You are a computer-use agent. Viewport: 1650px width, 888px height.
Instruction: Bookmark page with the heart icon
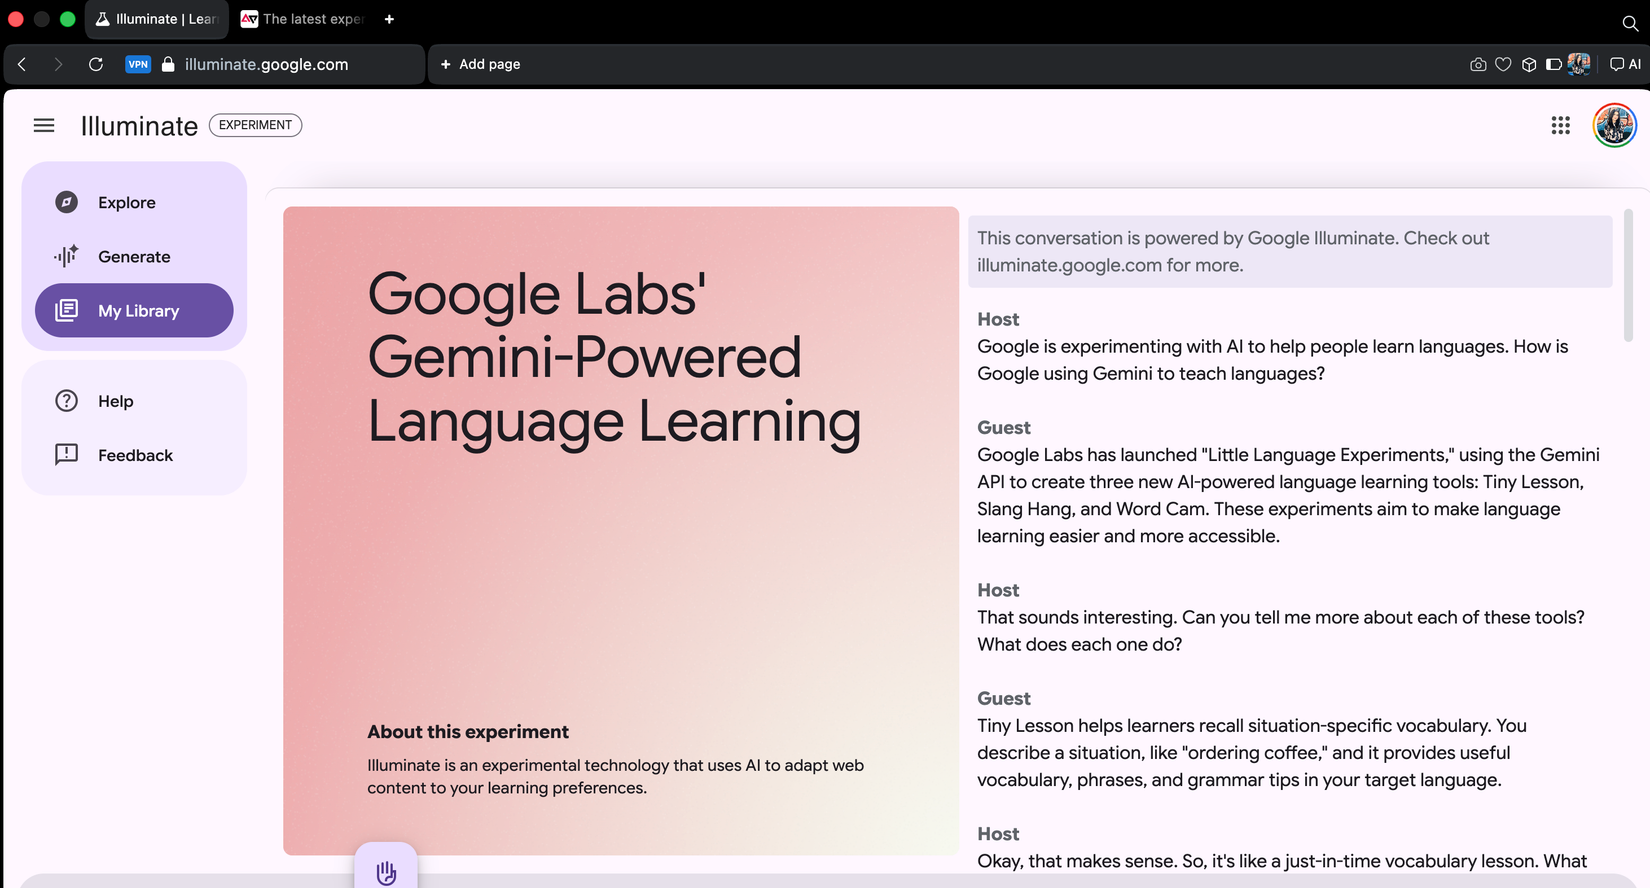click(1503, 64)
